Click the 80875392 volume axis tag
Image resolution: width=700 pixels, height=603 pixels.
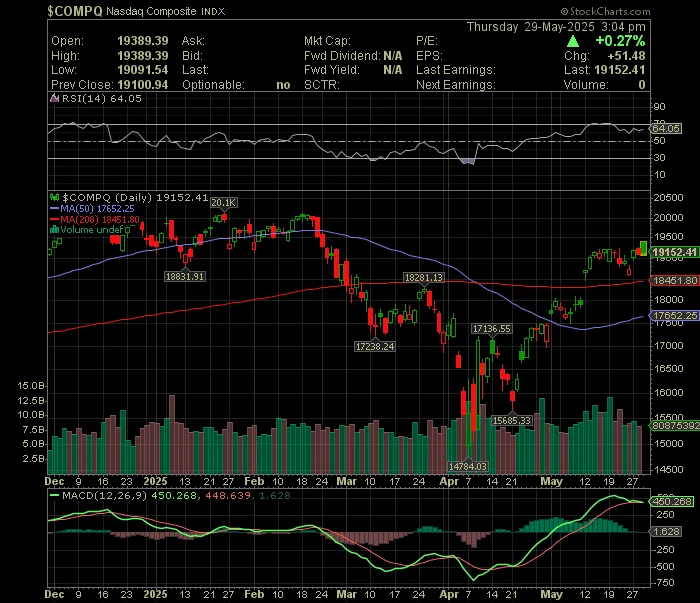tap(675, 425)
